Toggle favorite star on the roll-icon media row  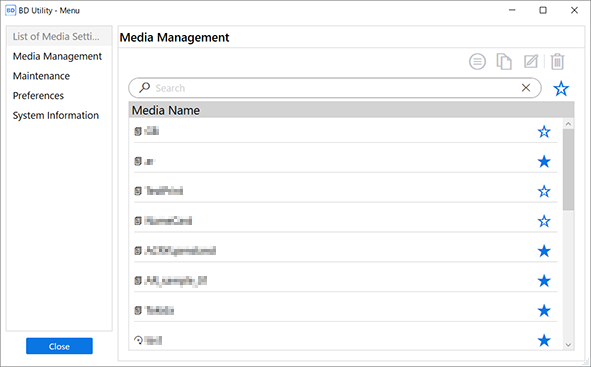[544, 341]
